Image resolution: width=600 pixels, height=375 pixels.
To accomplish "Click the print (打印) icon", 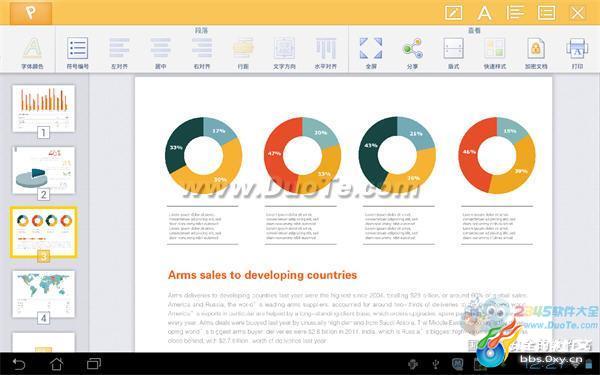I will (577, 52).
